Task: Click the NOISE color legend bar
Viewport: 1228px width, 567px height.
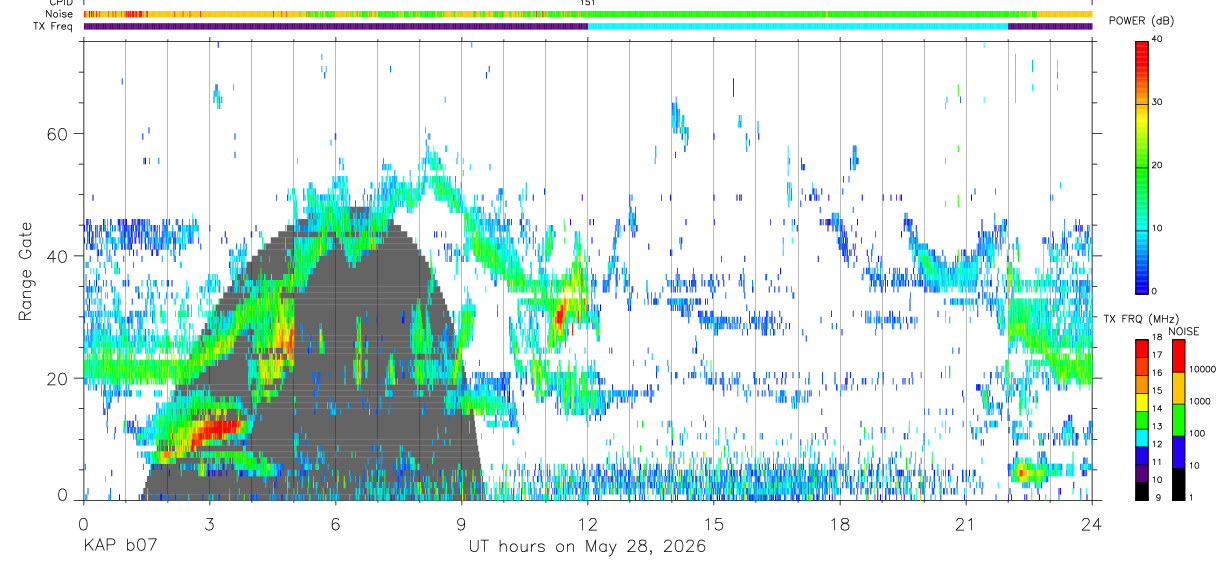Action: [1178, 420]
